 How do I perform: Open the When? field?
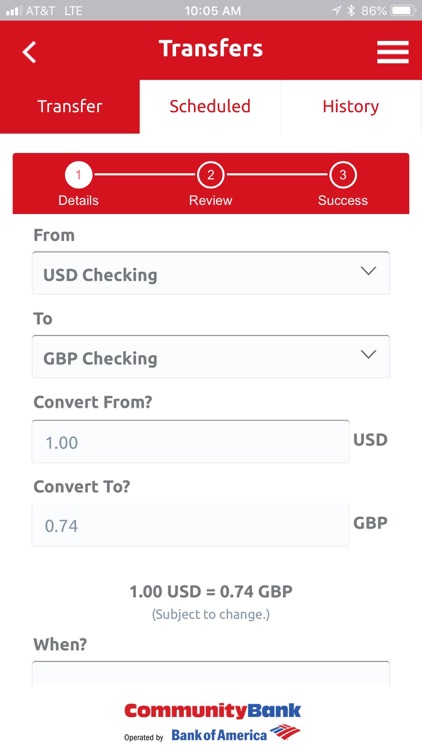(x=211, y=673)
